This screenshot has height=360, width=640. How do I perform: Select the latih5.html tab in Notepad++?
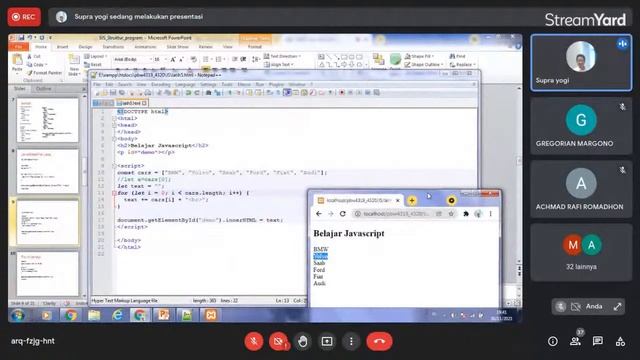[x=132, y=103]
